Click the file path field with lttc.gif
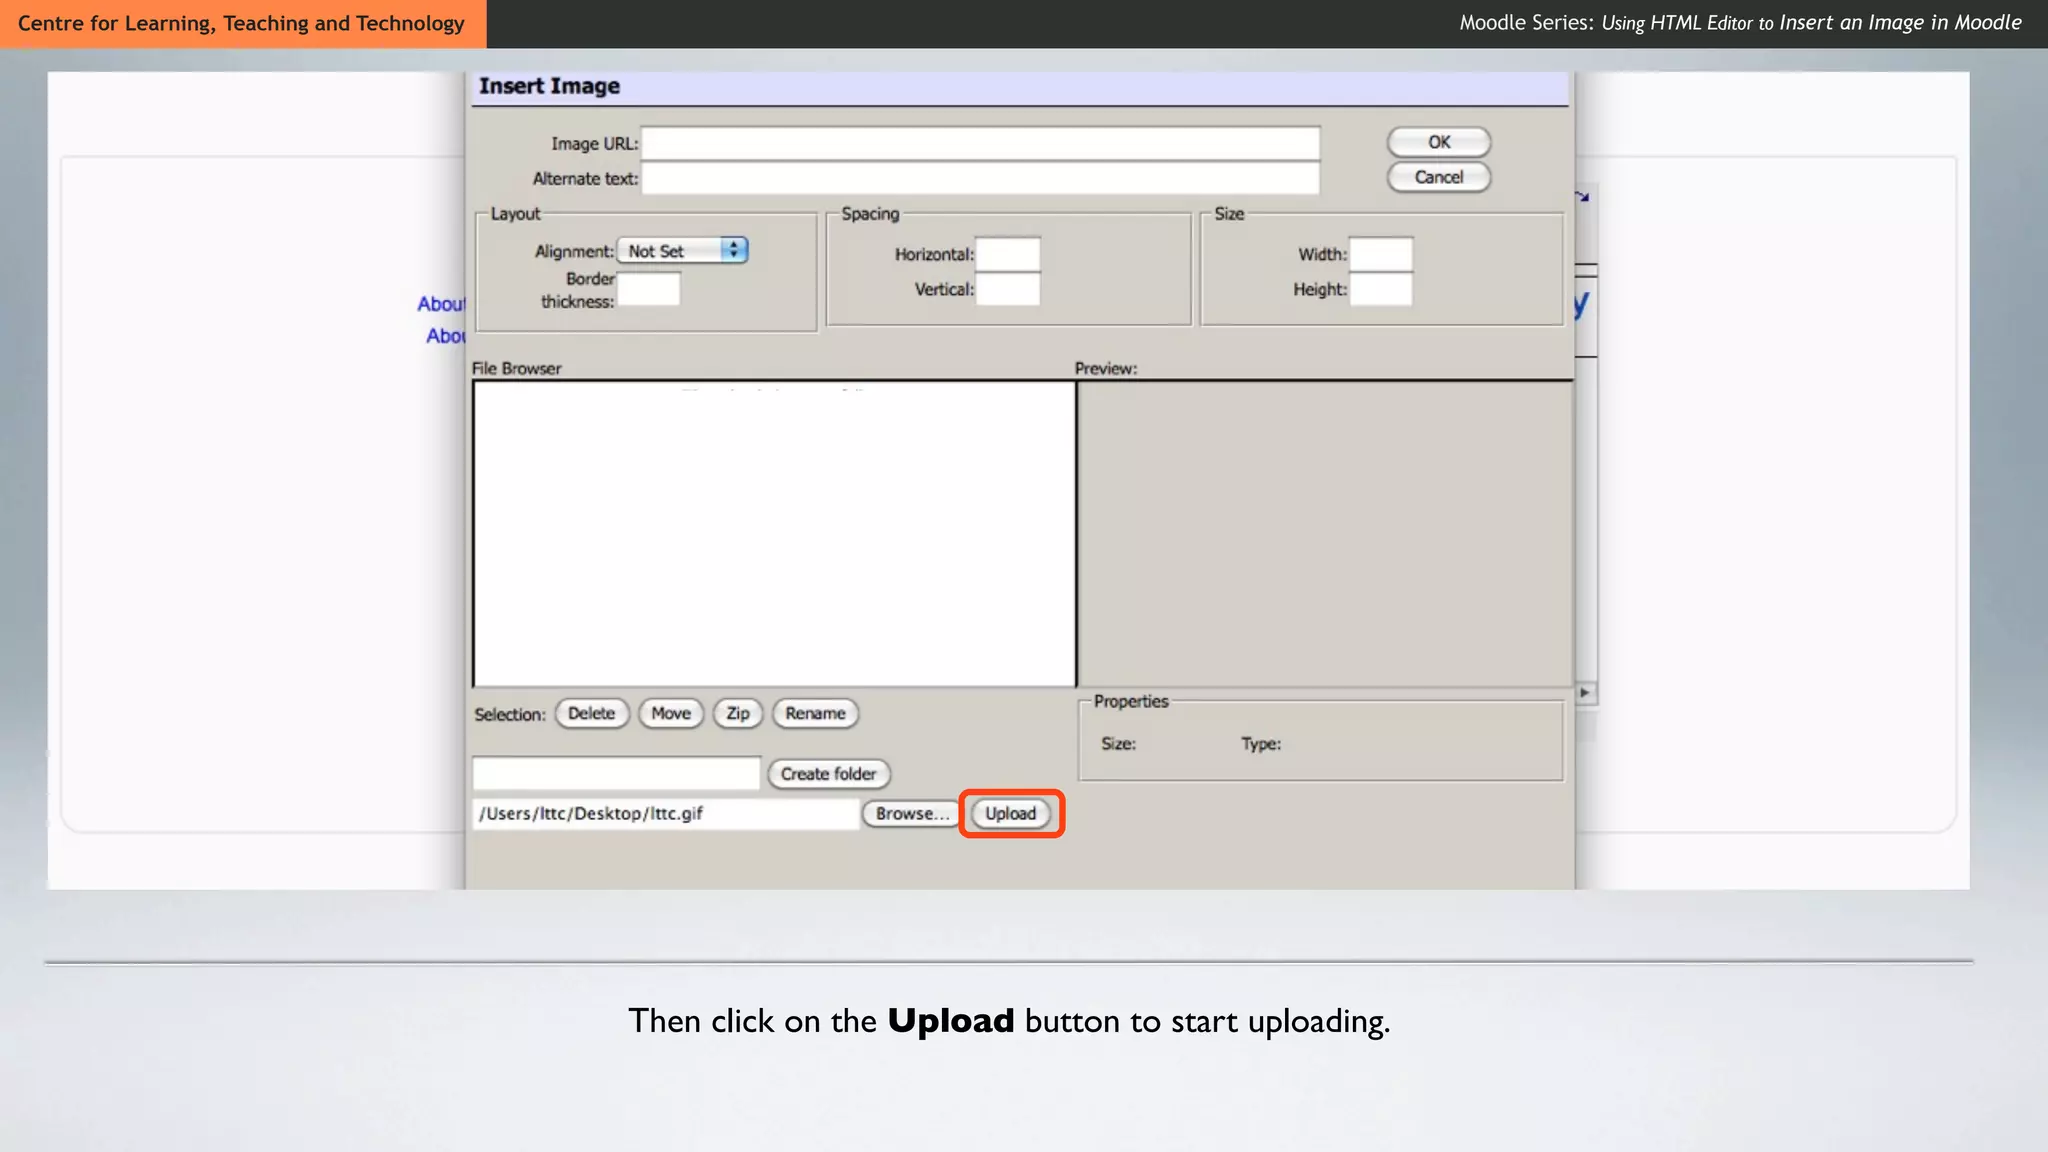Viewport: 2048px width, 1152px height. (x=665, y=813)
